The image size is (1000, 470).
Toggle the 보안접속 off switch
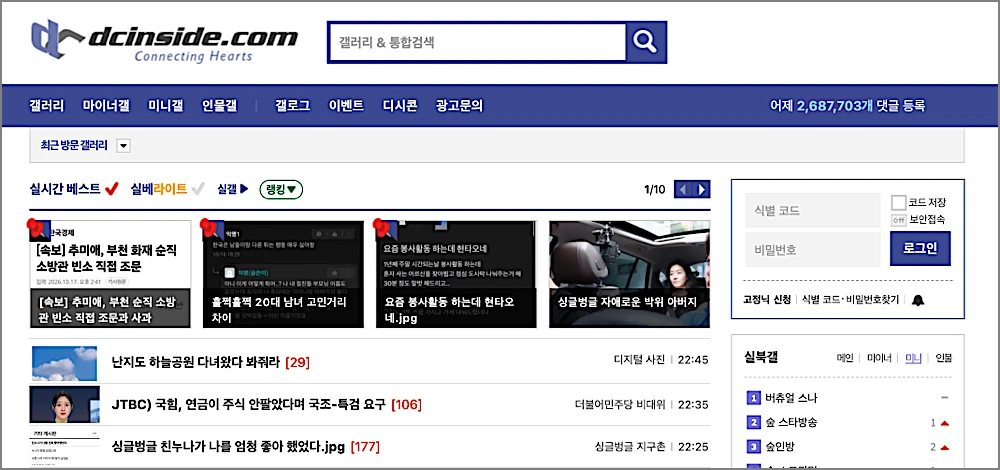click(x=899, y=220)
